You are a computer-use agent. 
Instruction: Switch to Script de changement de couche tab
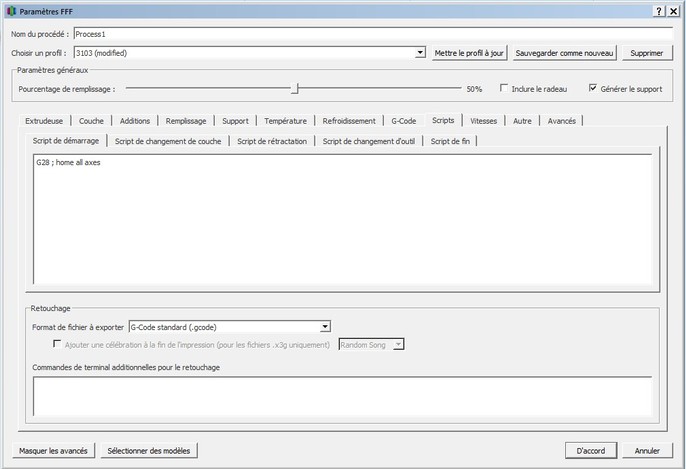[x=168, y=141]
